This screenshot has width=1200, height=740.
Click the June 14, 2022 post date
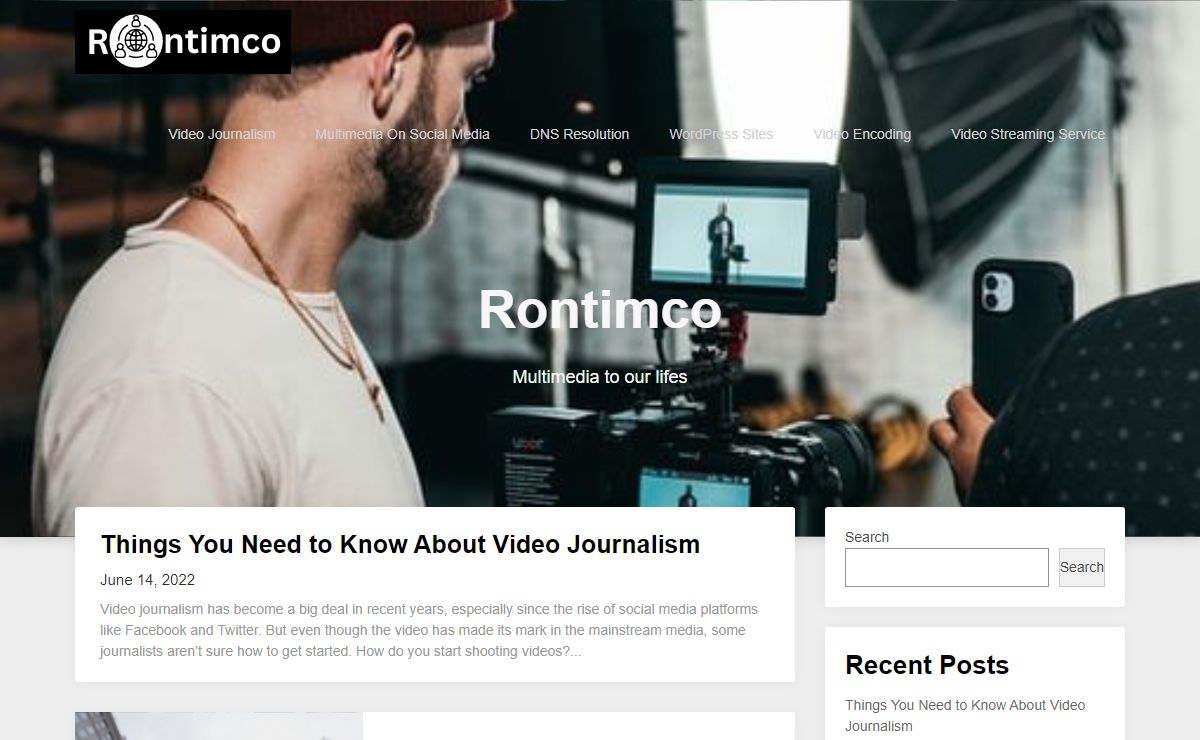tap(148, 580)
